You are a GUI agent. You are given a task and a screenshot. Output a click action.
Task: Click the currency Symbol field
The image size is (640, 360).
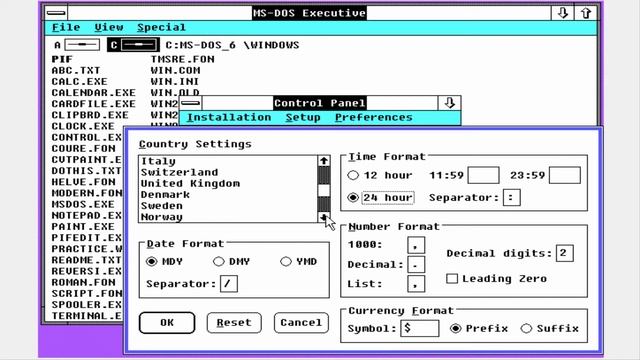tap(420, 329)
